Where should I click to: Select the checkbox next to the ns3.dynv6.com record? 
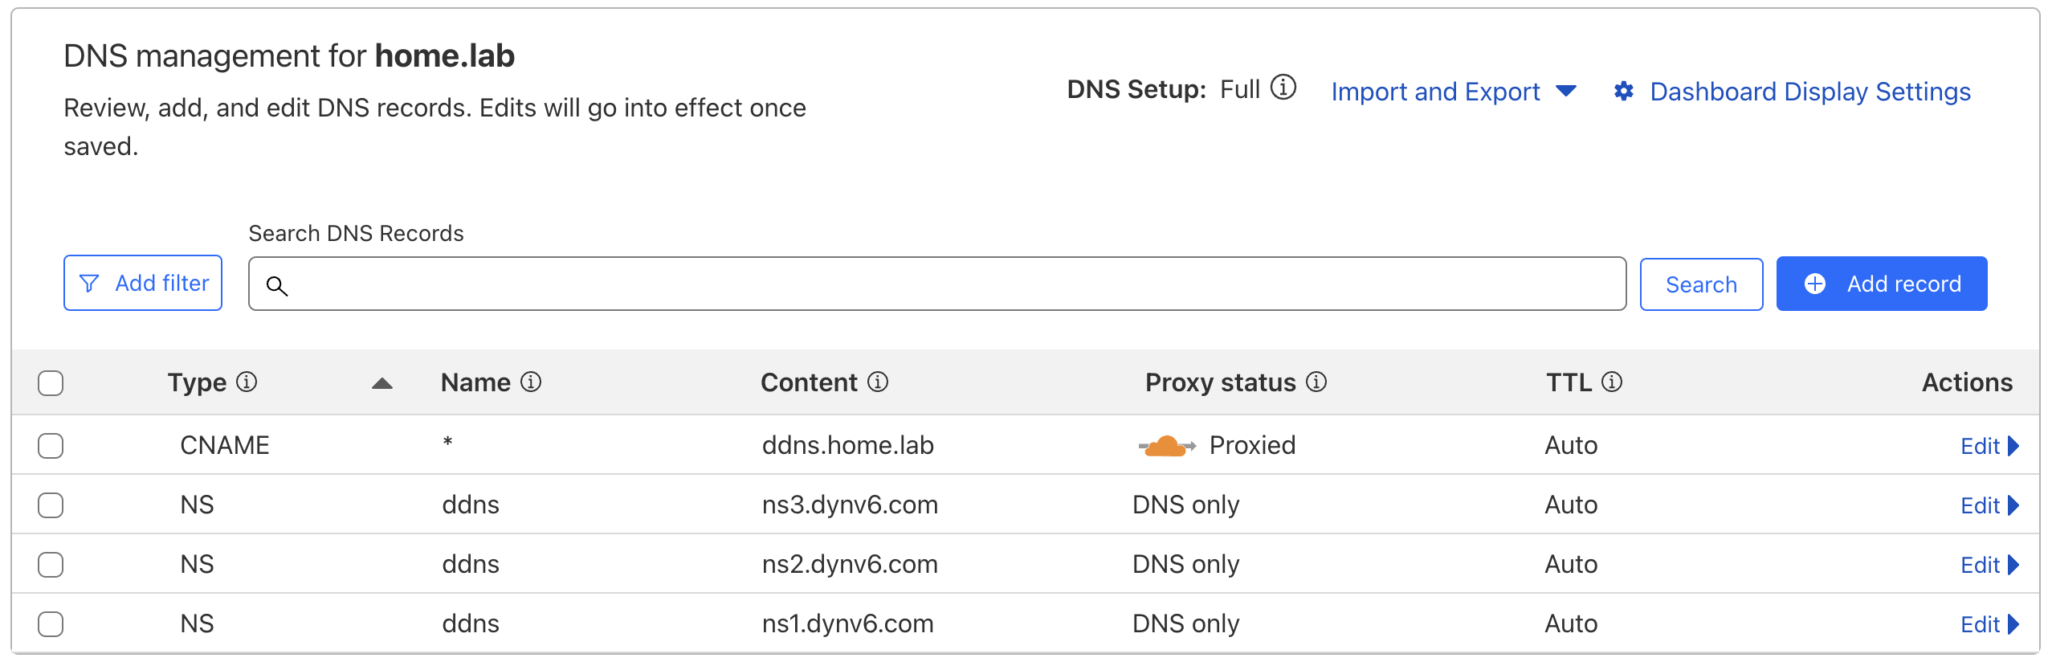[x=50, y=505]
